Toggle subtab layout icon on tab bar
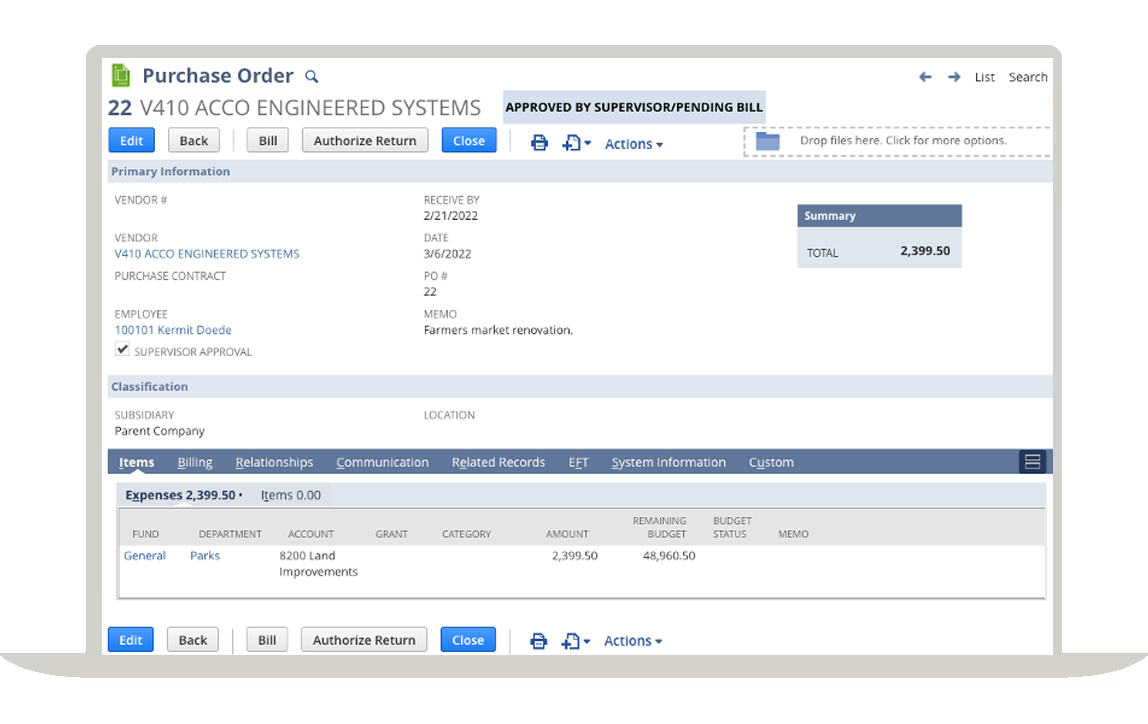Image resolution: width=1148 pixels, height=724 pixels. point(1033,462)
